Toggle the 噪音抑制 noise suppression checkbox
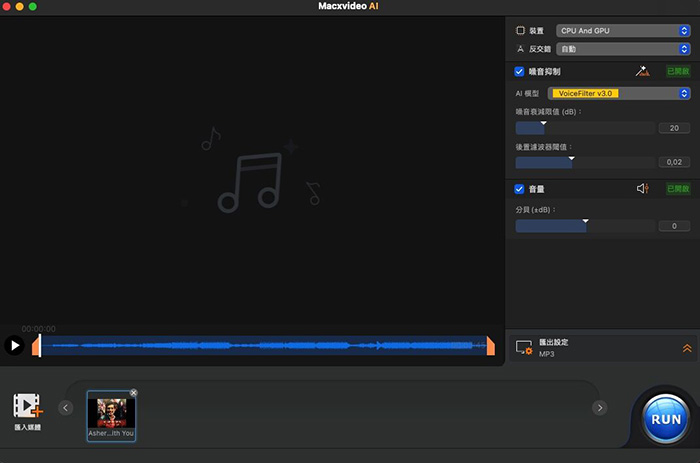This screenshot has height=463, width=700. pyautogui.click(x=519, y=71)
